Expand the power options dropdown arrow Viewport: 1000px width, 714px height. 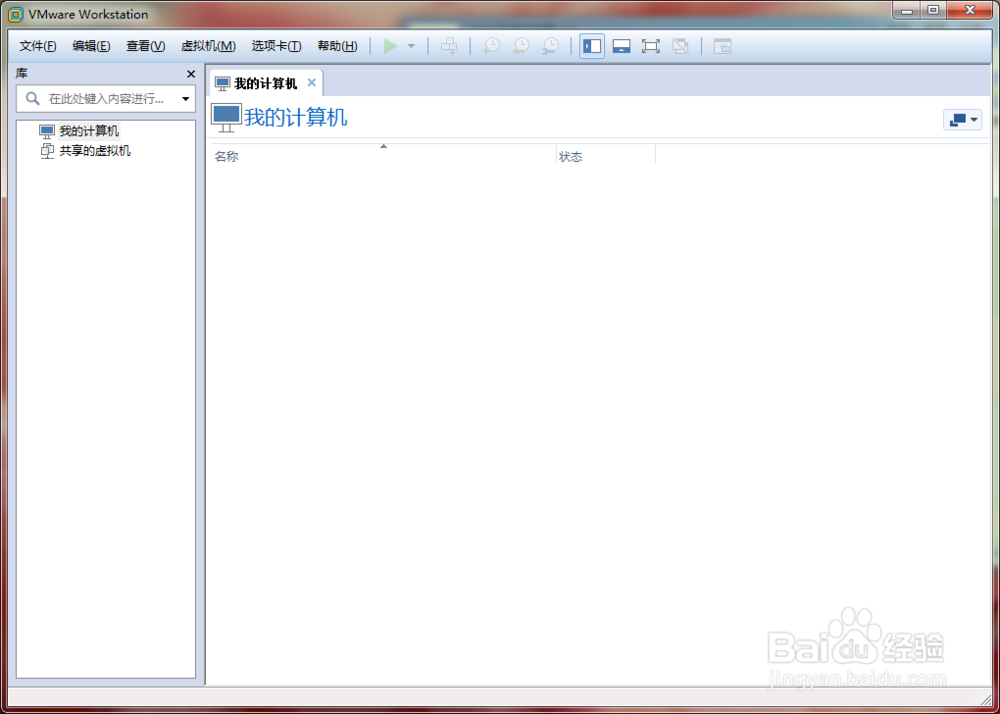tap(411, 46)
